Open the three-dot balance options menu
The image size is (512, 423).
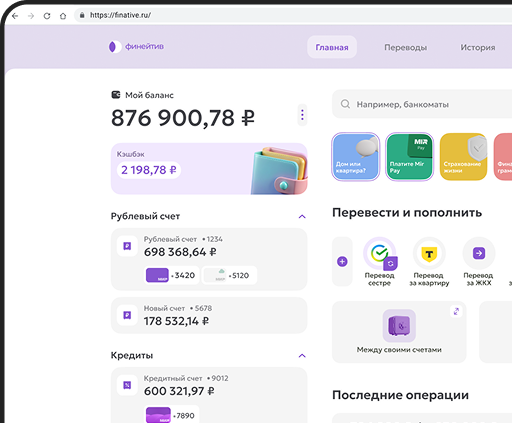pyautogui.click(x=302, y=115)
